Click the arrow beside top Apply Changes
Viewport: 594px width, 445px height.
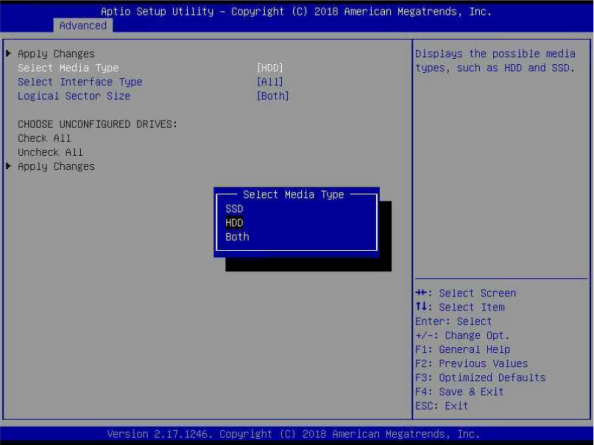(x=9, y=53)
